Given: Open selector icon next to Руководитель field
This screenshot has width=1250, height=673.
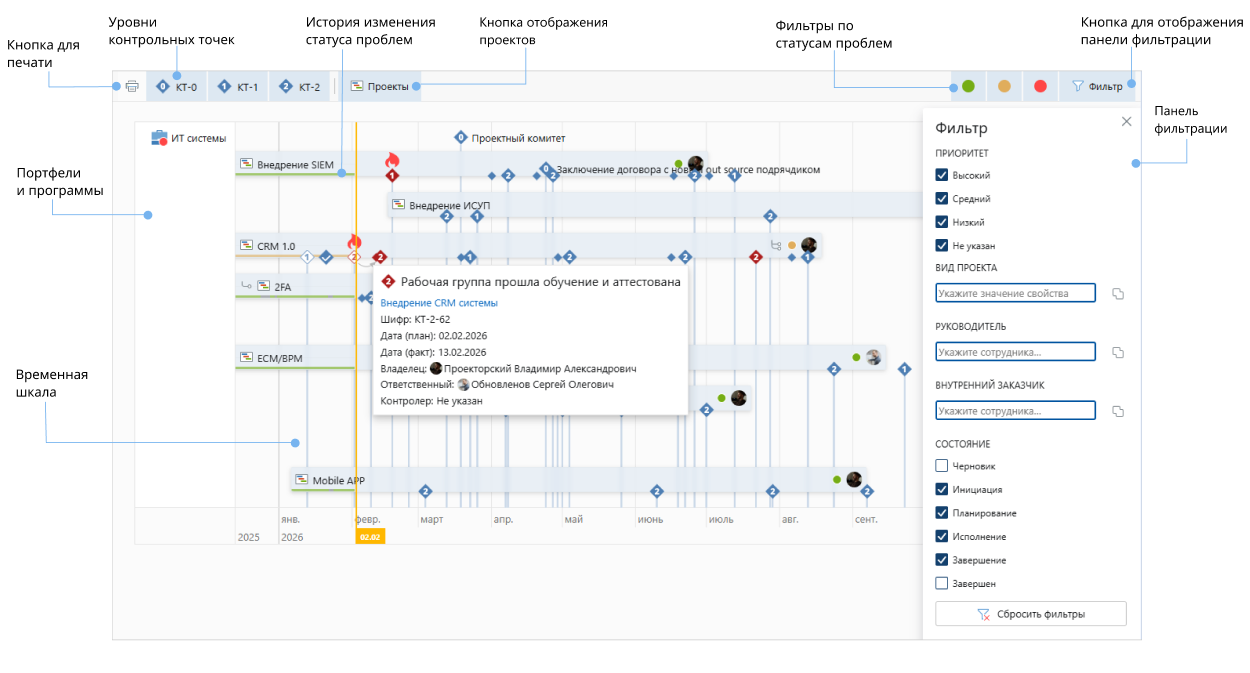Looking at the screenshot, I should coord(1118,353).
